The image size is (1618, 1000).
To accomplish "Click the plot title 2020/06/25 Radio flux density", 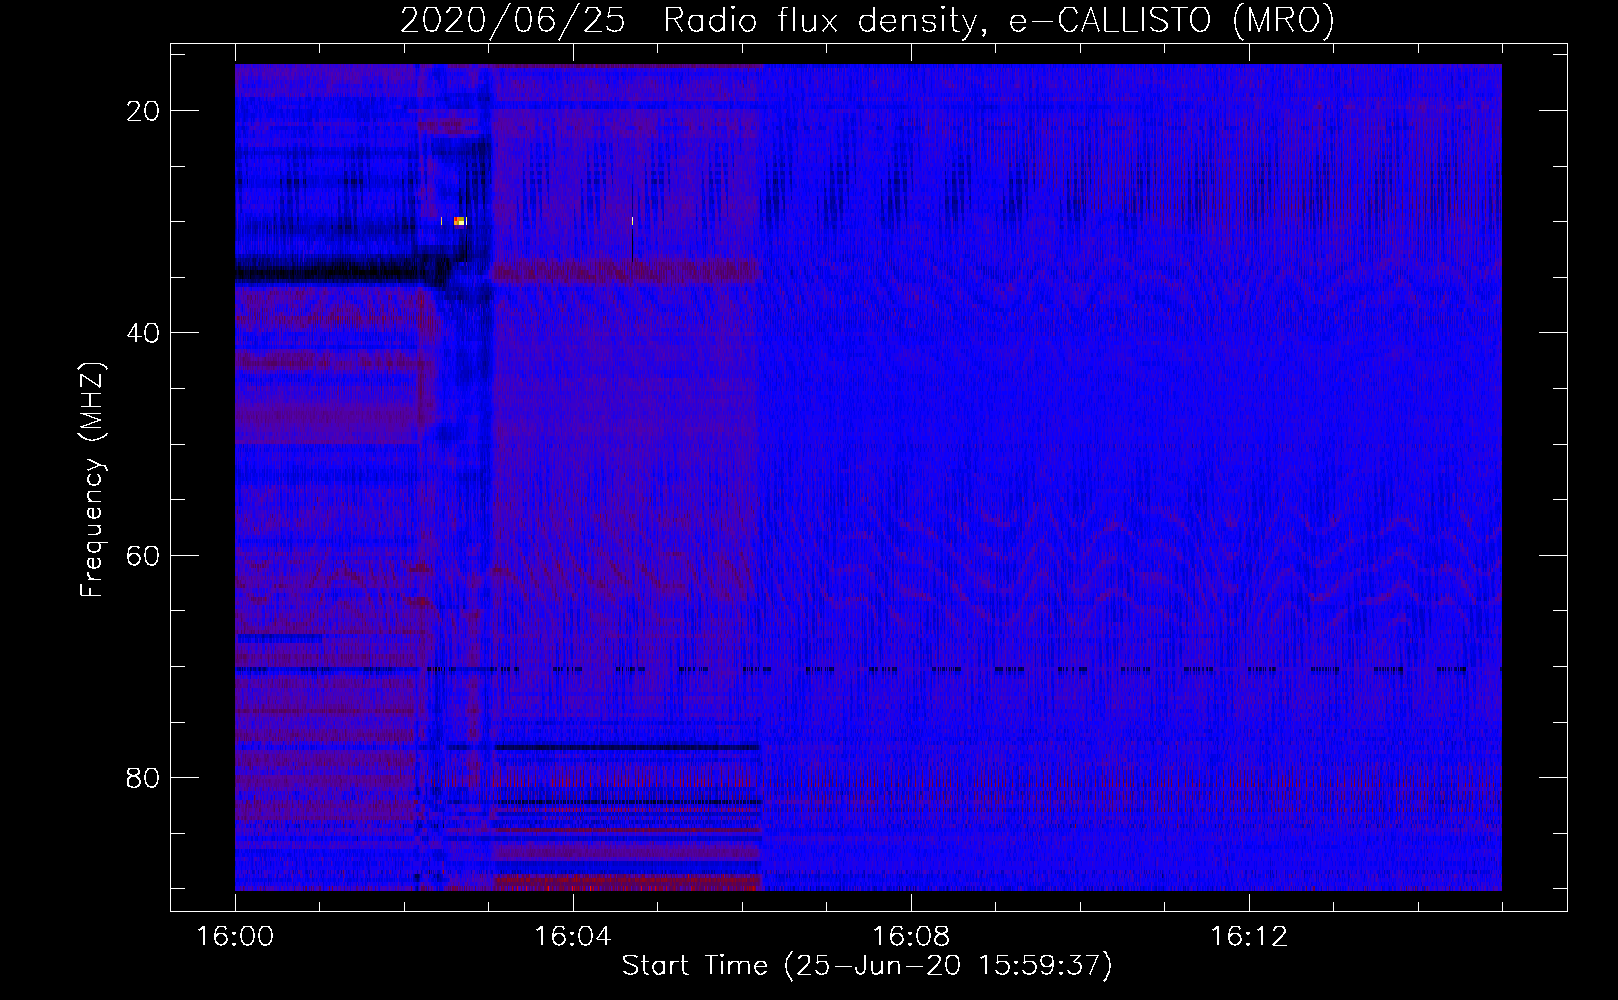I will [867, 20].
